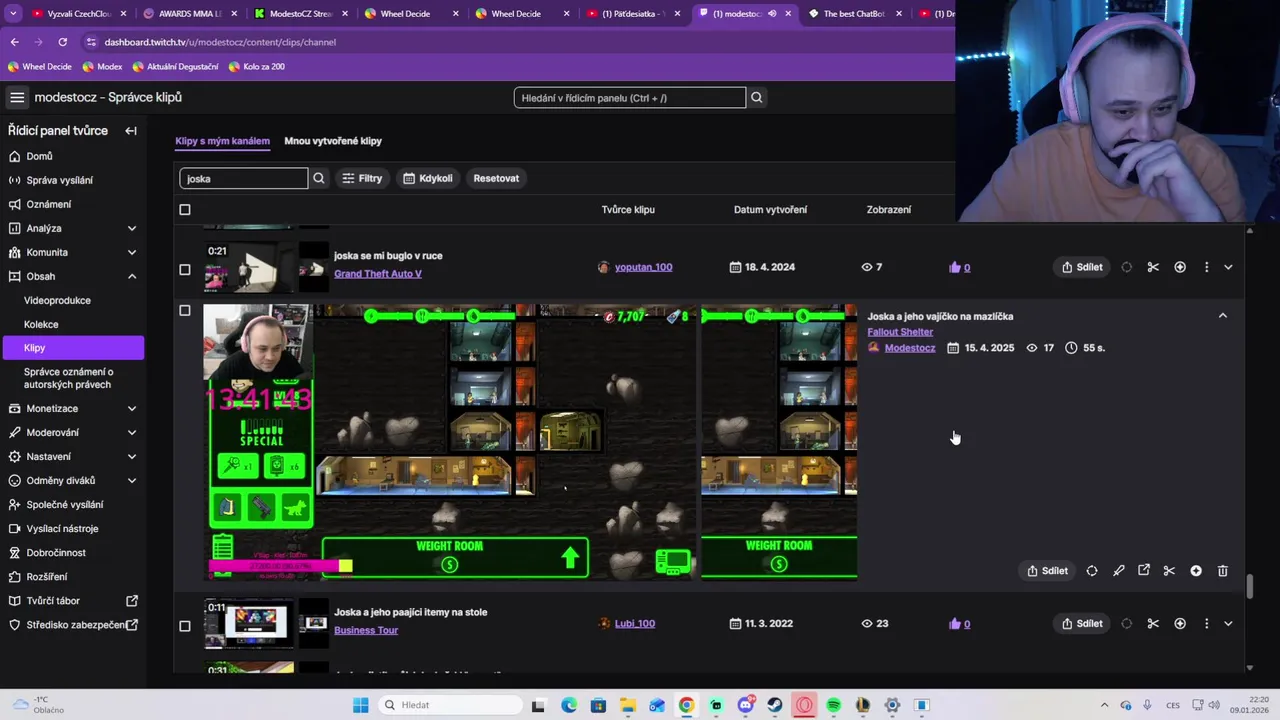This screenshot has height=720, width=1280.
Task: Reload the page in the browser
Action: [x=62, y=42]
